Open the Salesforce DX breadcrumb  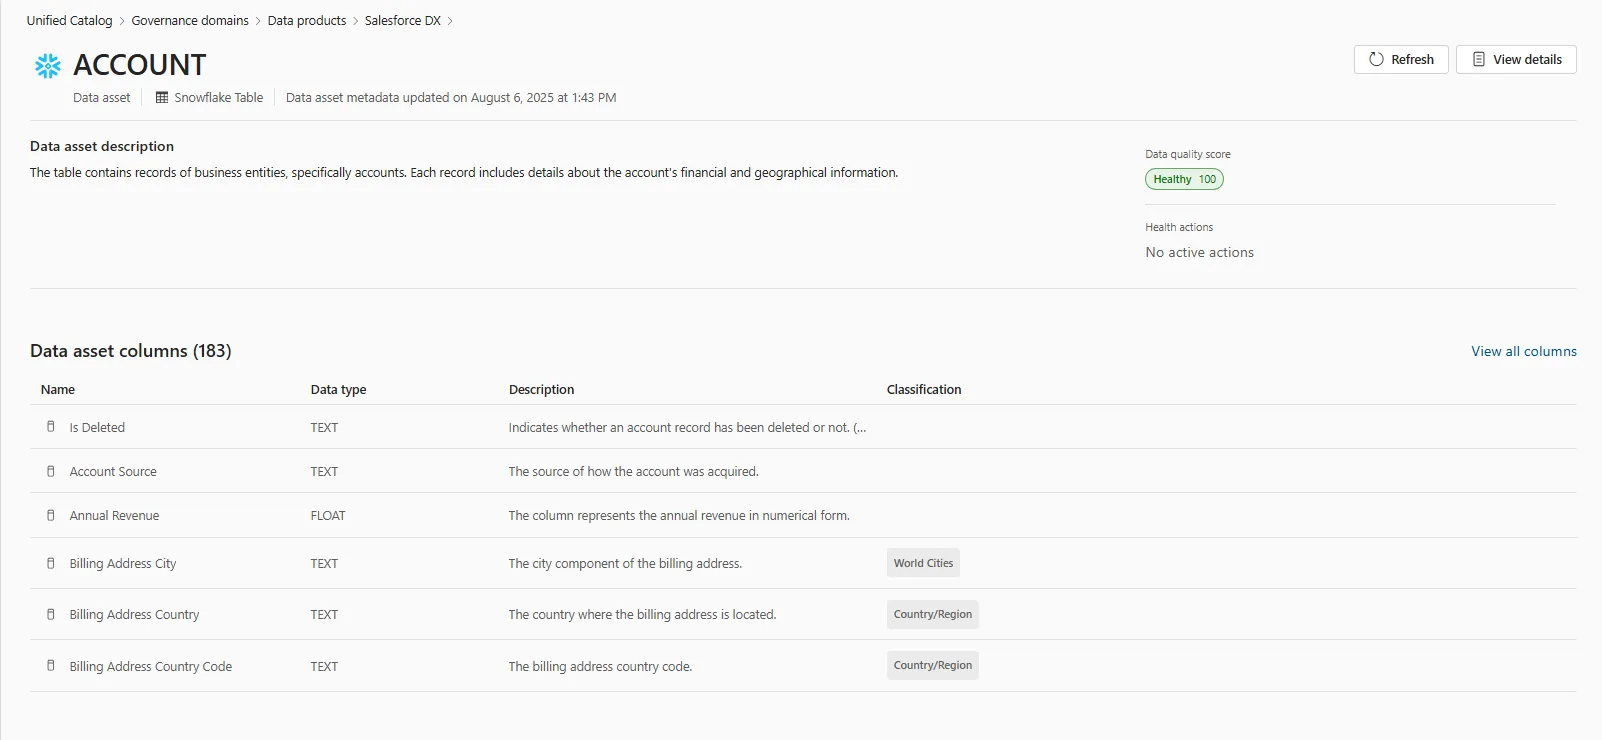click(403, 20)
